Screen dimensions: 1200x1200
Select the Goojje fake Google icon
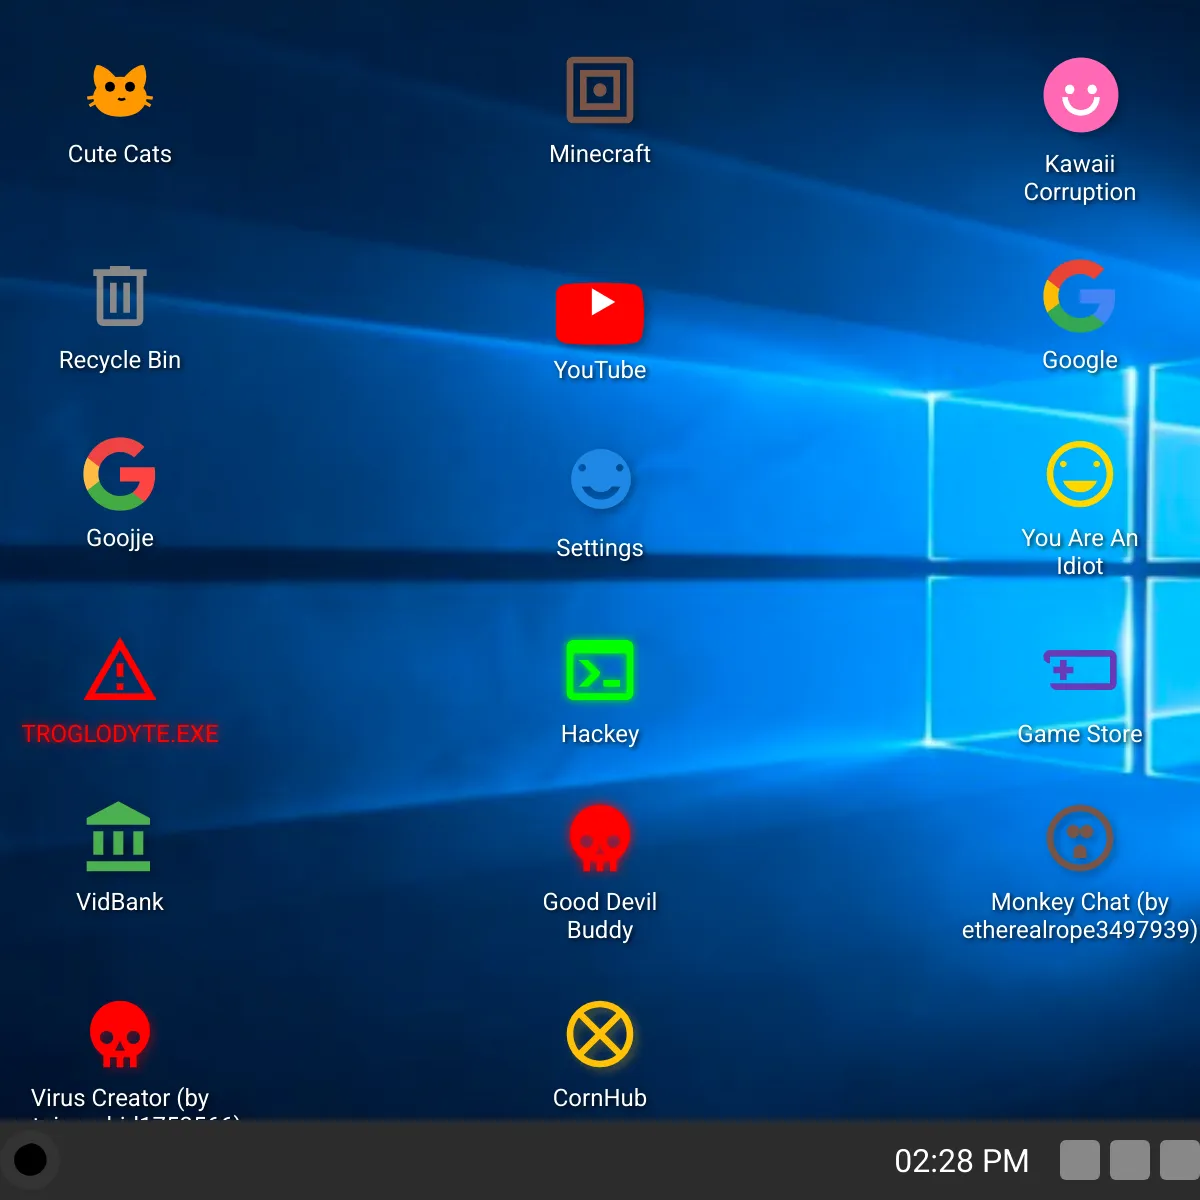click(x=120, y=474)
